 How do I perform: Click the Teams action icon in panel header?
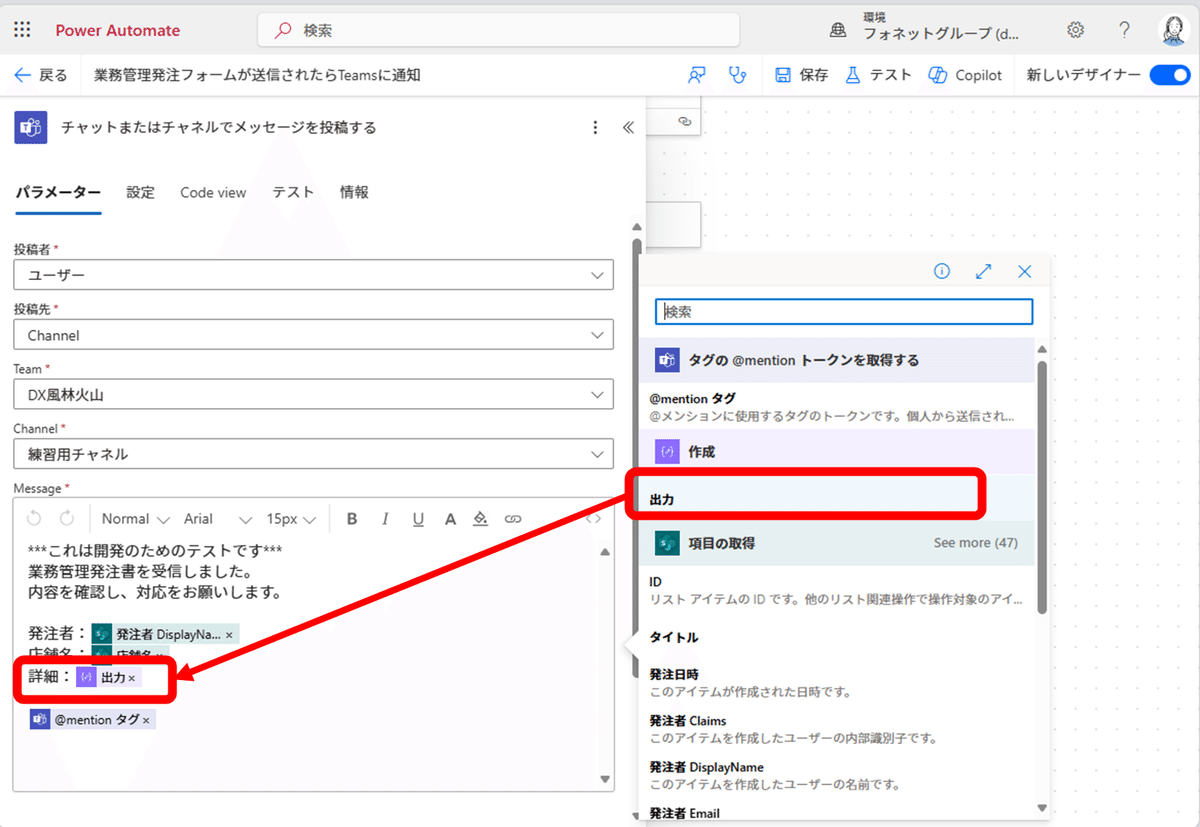(x=31, y=127)
